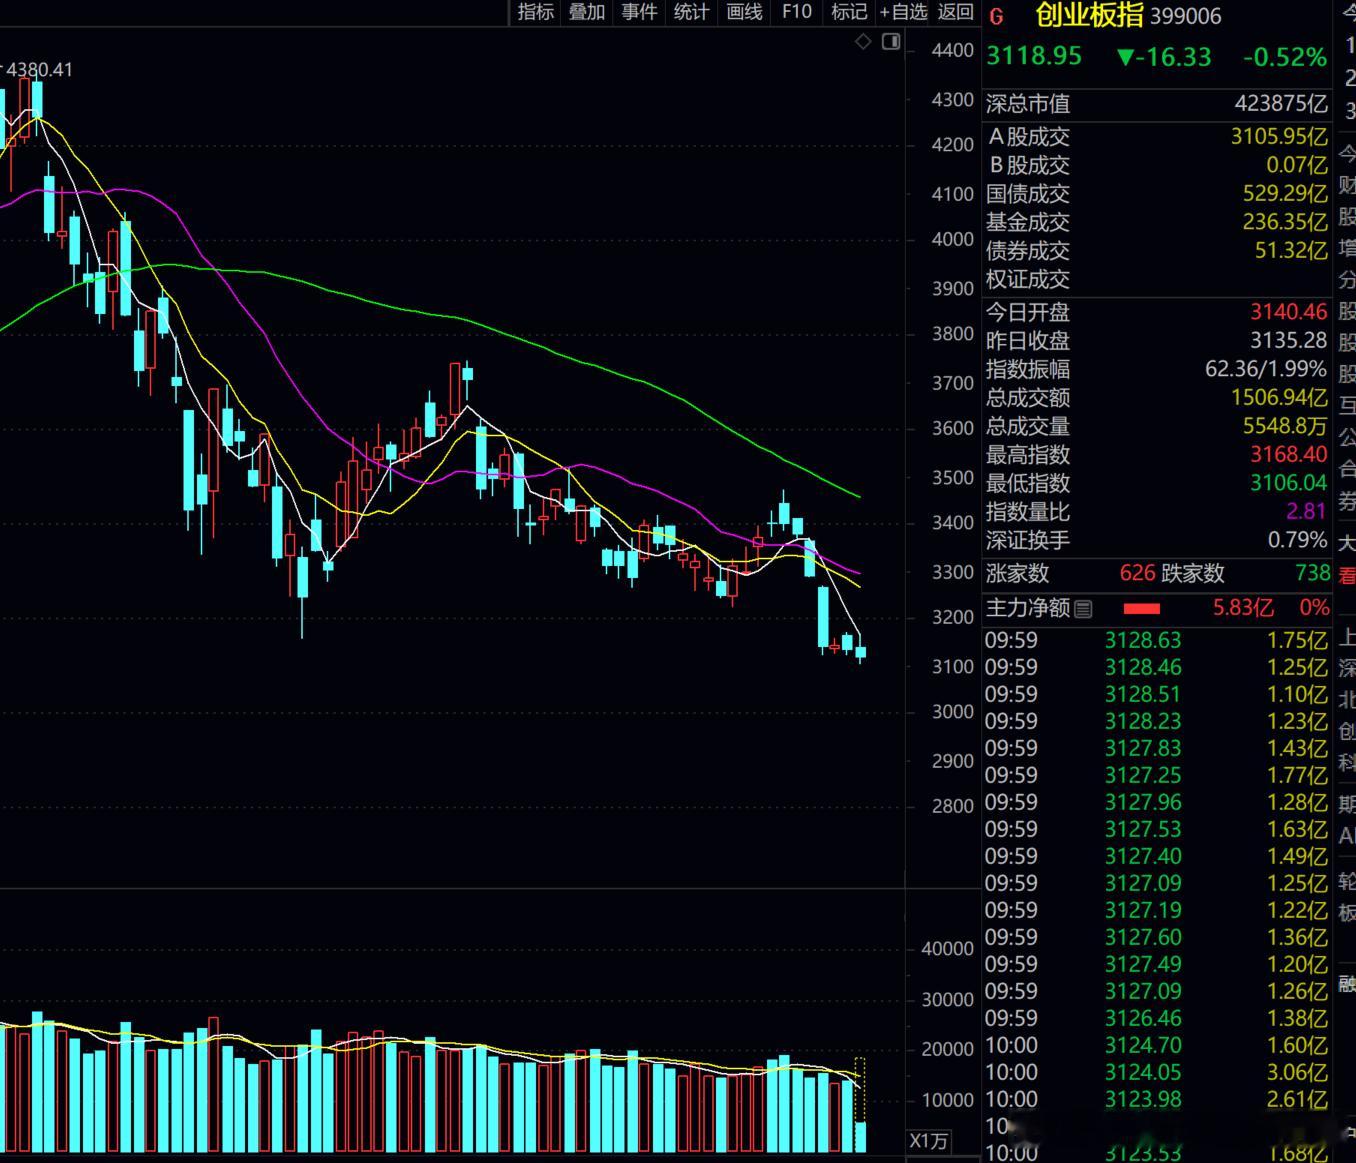The height and width of the screenshot is (1163, 1356).
Task: Click the diamond marker icon above the chart
Action: [864, 42]
